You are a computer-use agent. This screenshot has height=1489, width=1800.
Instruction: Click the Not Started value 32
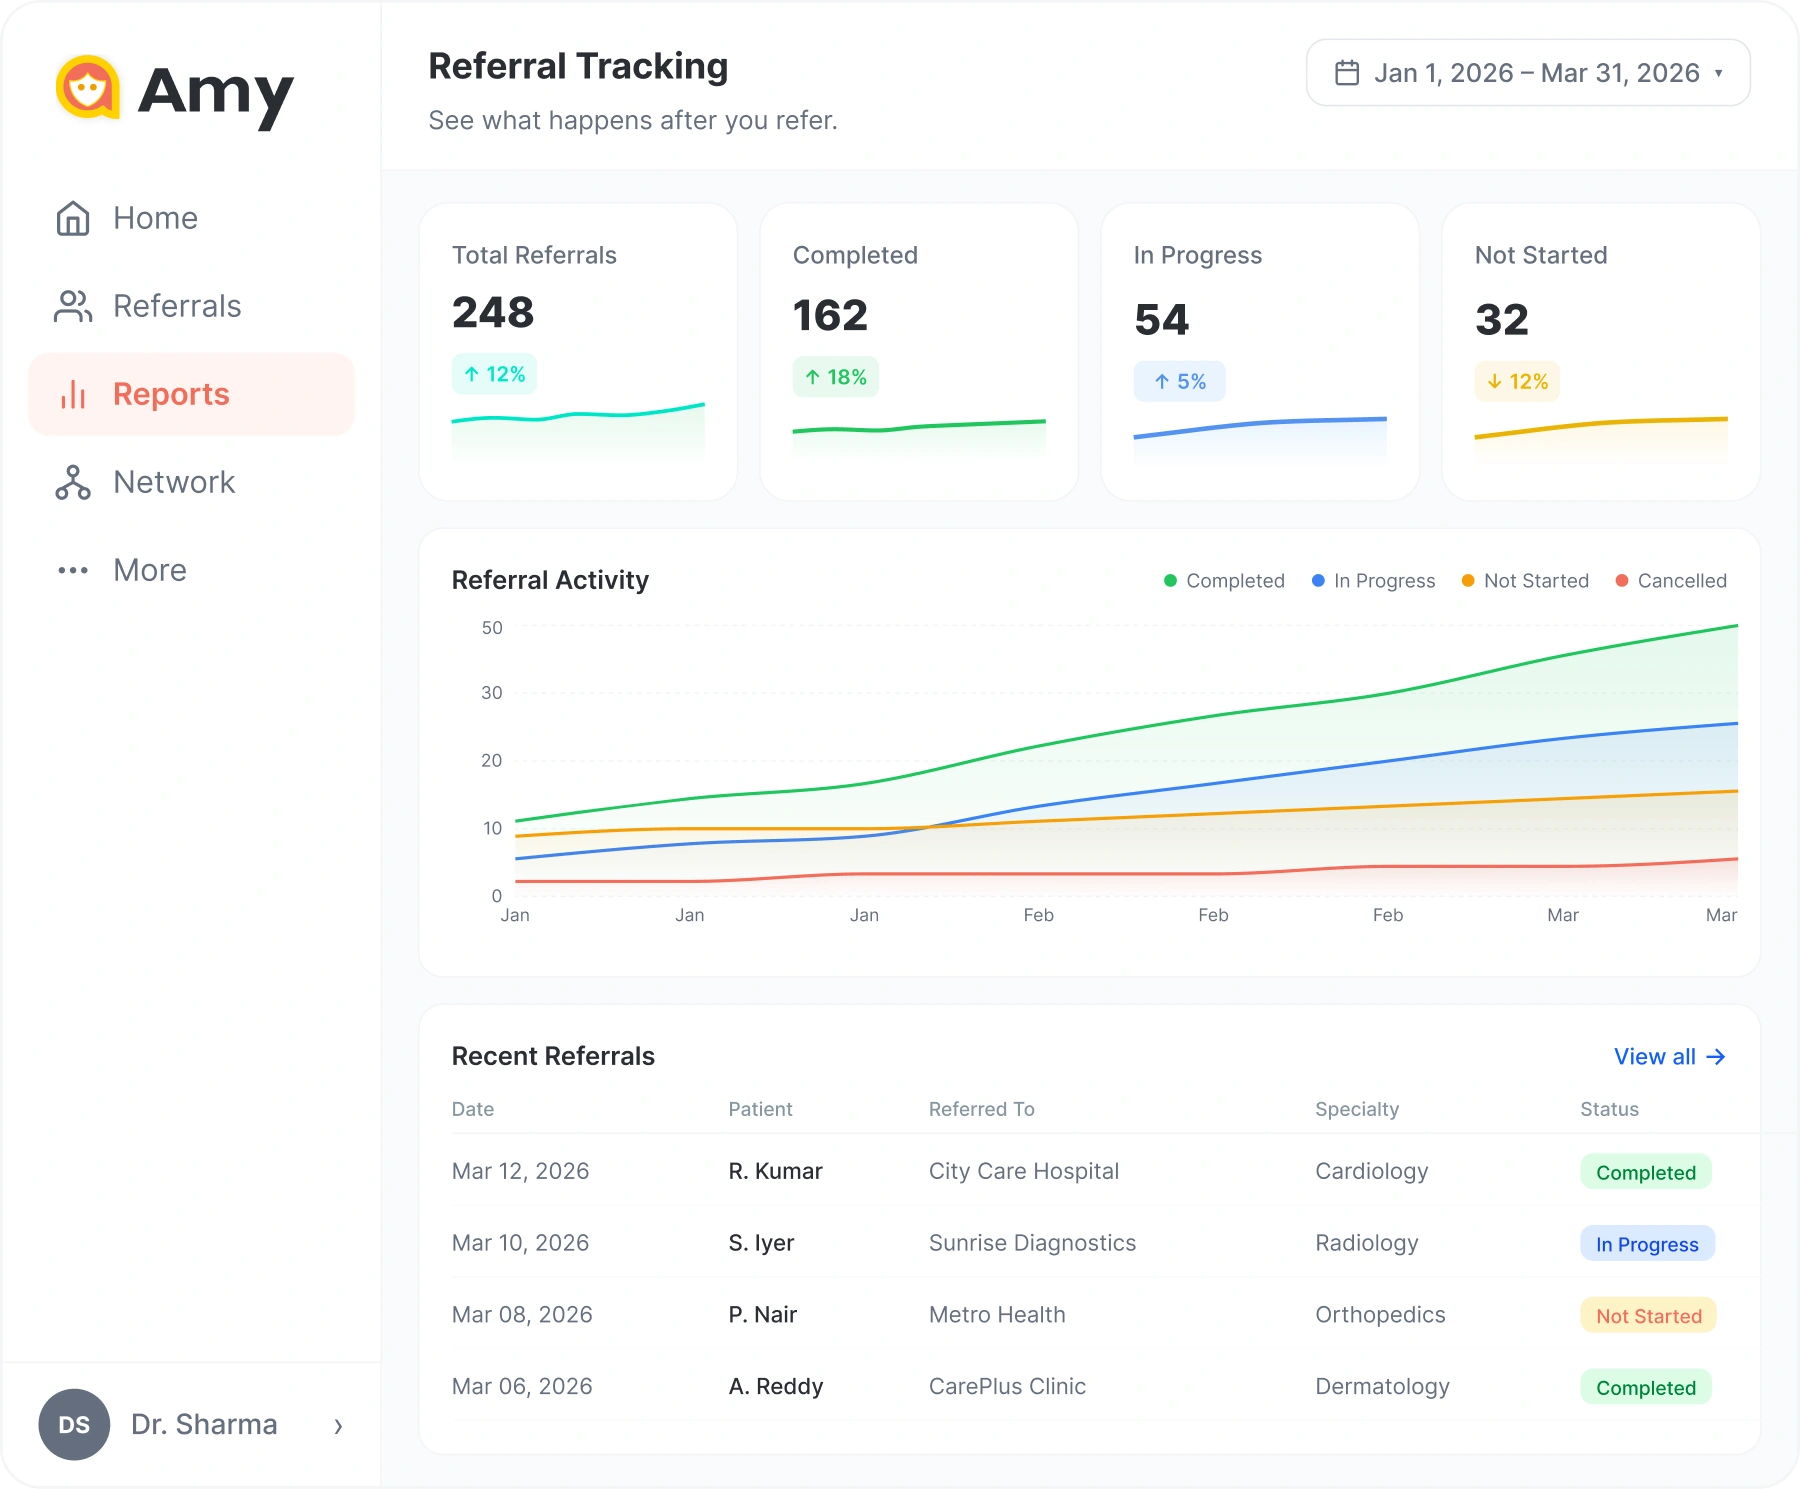pos(1502,320)
